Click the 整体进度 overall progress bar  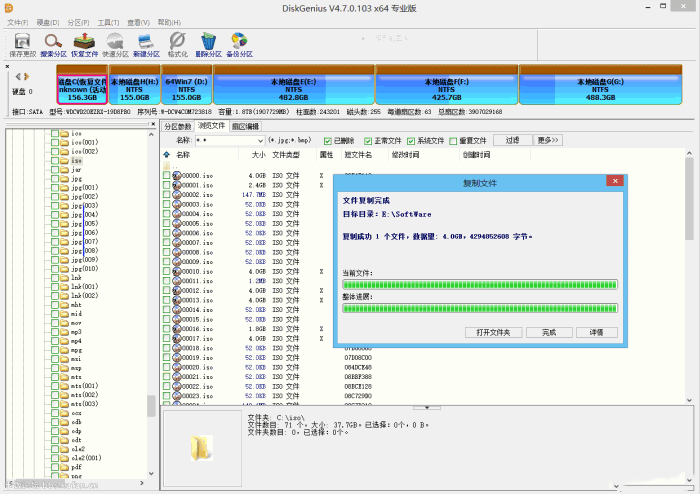480,308
